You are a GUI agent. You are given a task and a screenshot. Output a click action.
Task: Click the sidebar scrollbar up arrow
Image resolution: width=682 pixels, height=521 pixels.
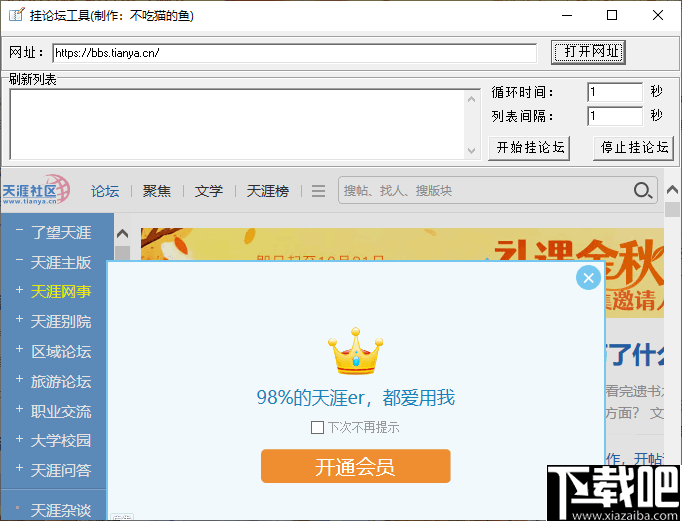pos(122,234)
